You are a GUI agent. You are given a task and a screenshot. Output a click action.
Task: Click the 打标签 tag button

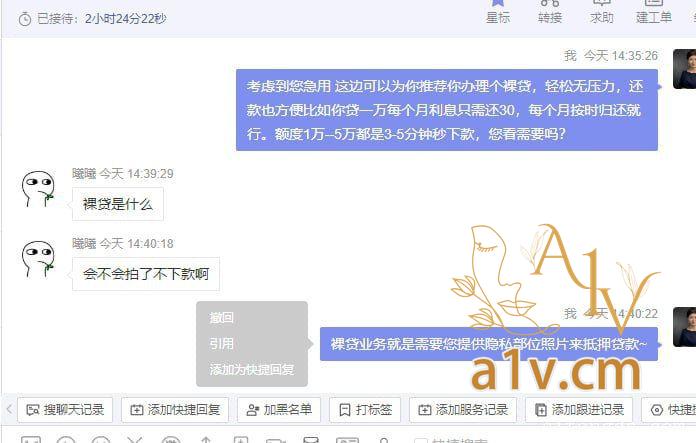click(x=365, y=410)
